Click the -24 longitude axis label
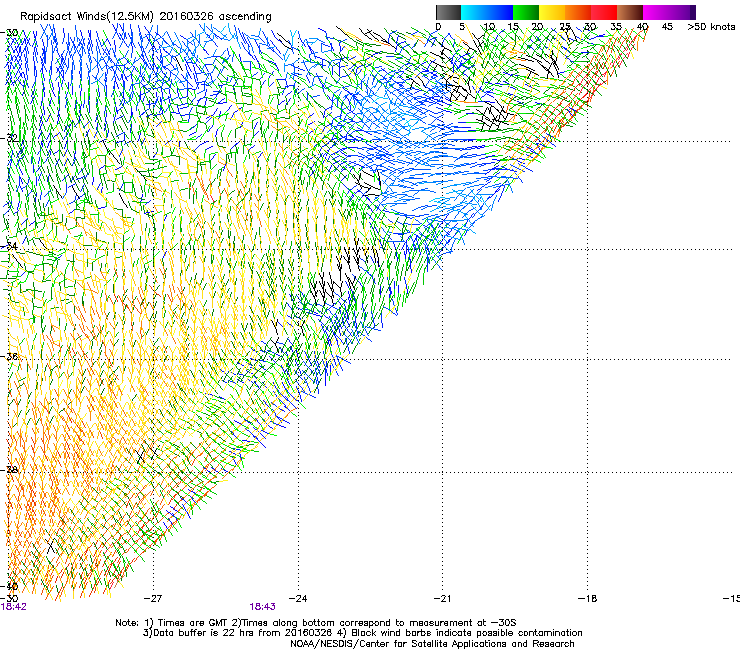 coord(298,599)
